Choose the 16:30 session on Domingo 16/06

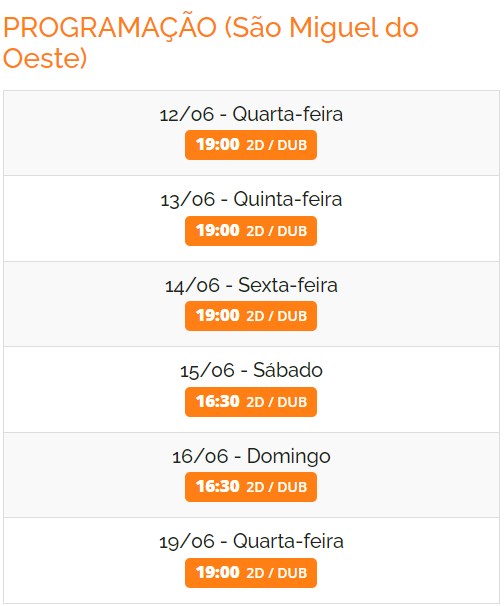coord(251,487)
